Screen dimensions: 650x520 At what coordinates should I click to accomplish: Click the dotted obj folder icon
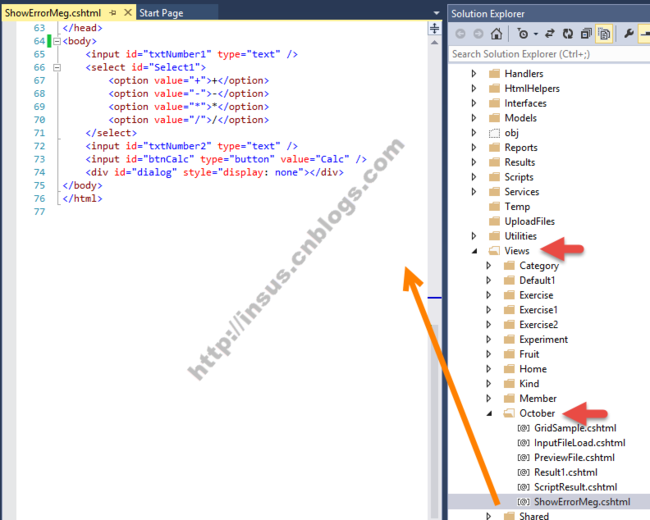494,133
